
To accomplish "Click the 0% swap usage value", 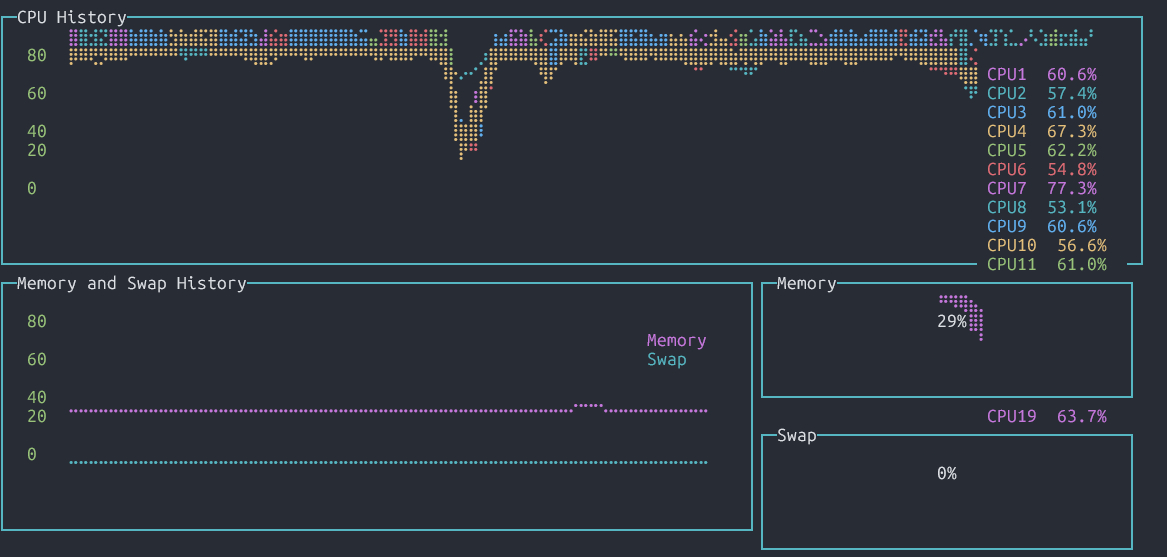I will [x=946, y=473].
